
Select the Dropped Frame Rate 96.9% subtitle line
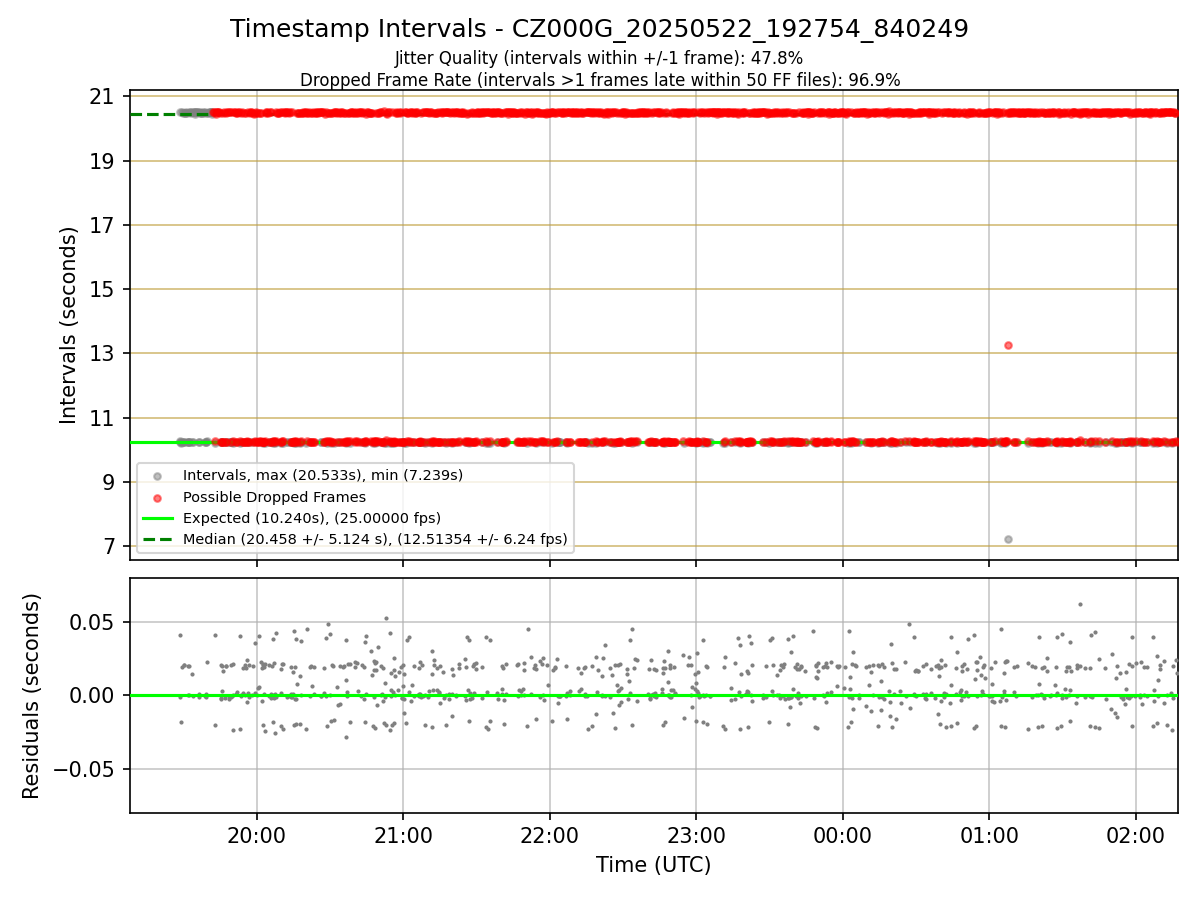click(x=600, y=80)
